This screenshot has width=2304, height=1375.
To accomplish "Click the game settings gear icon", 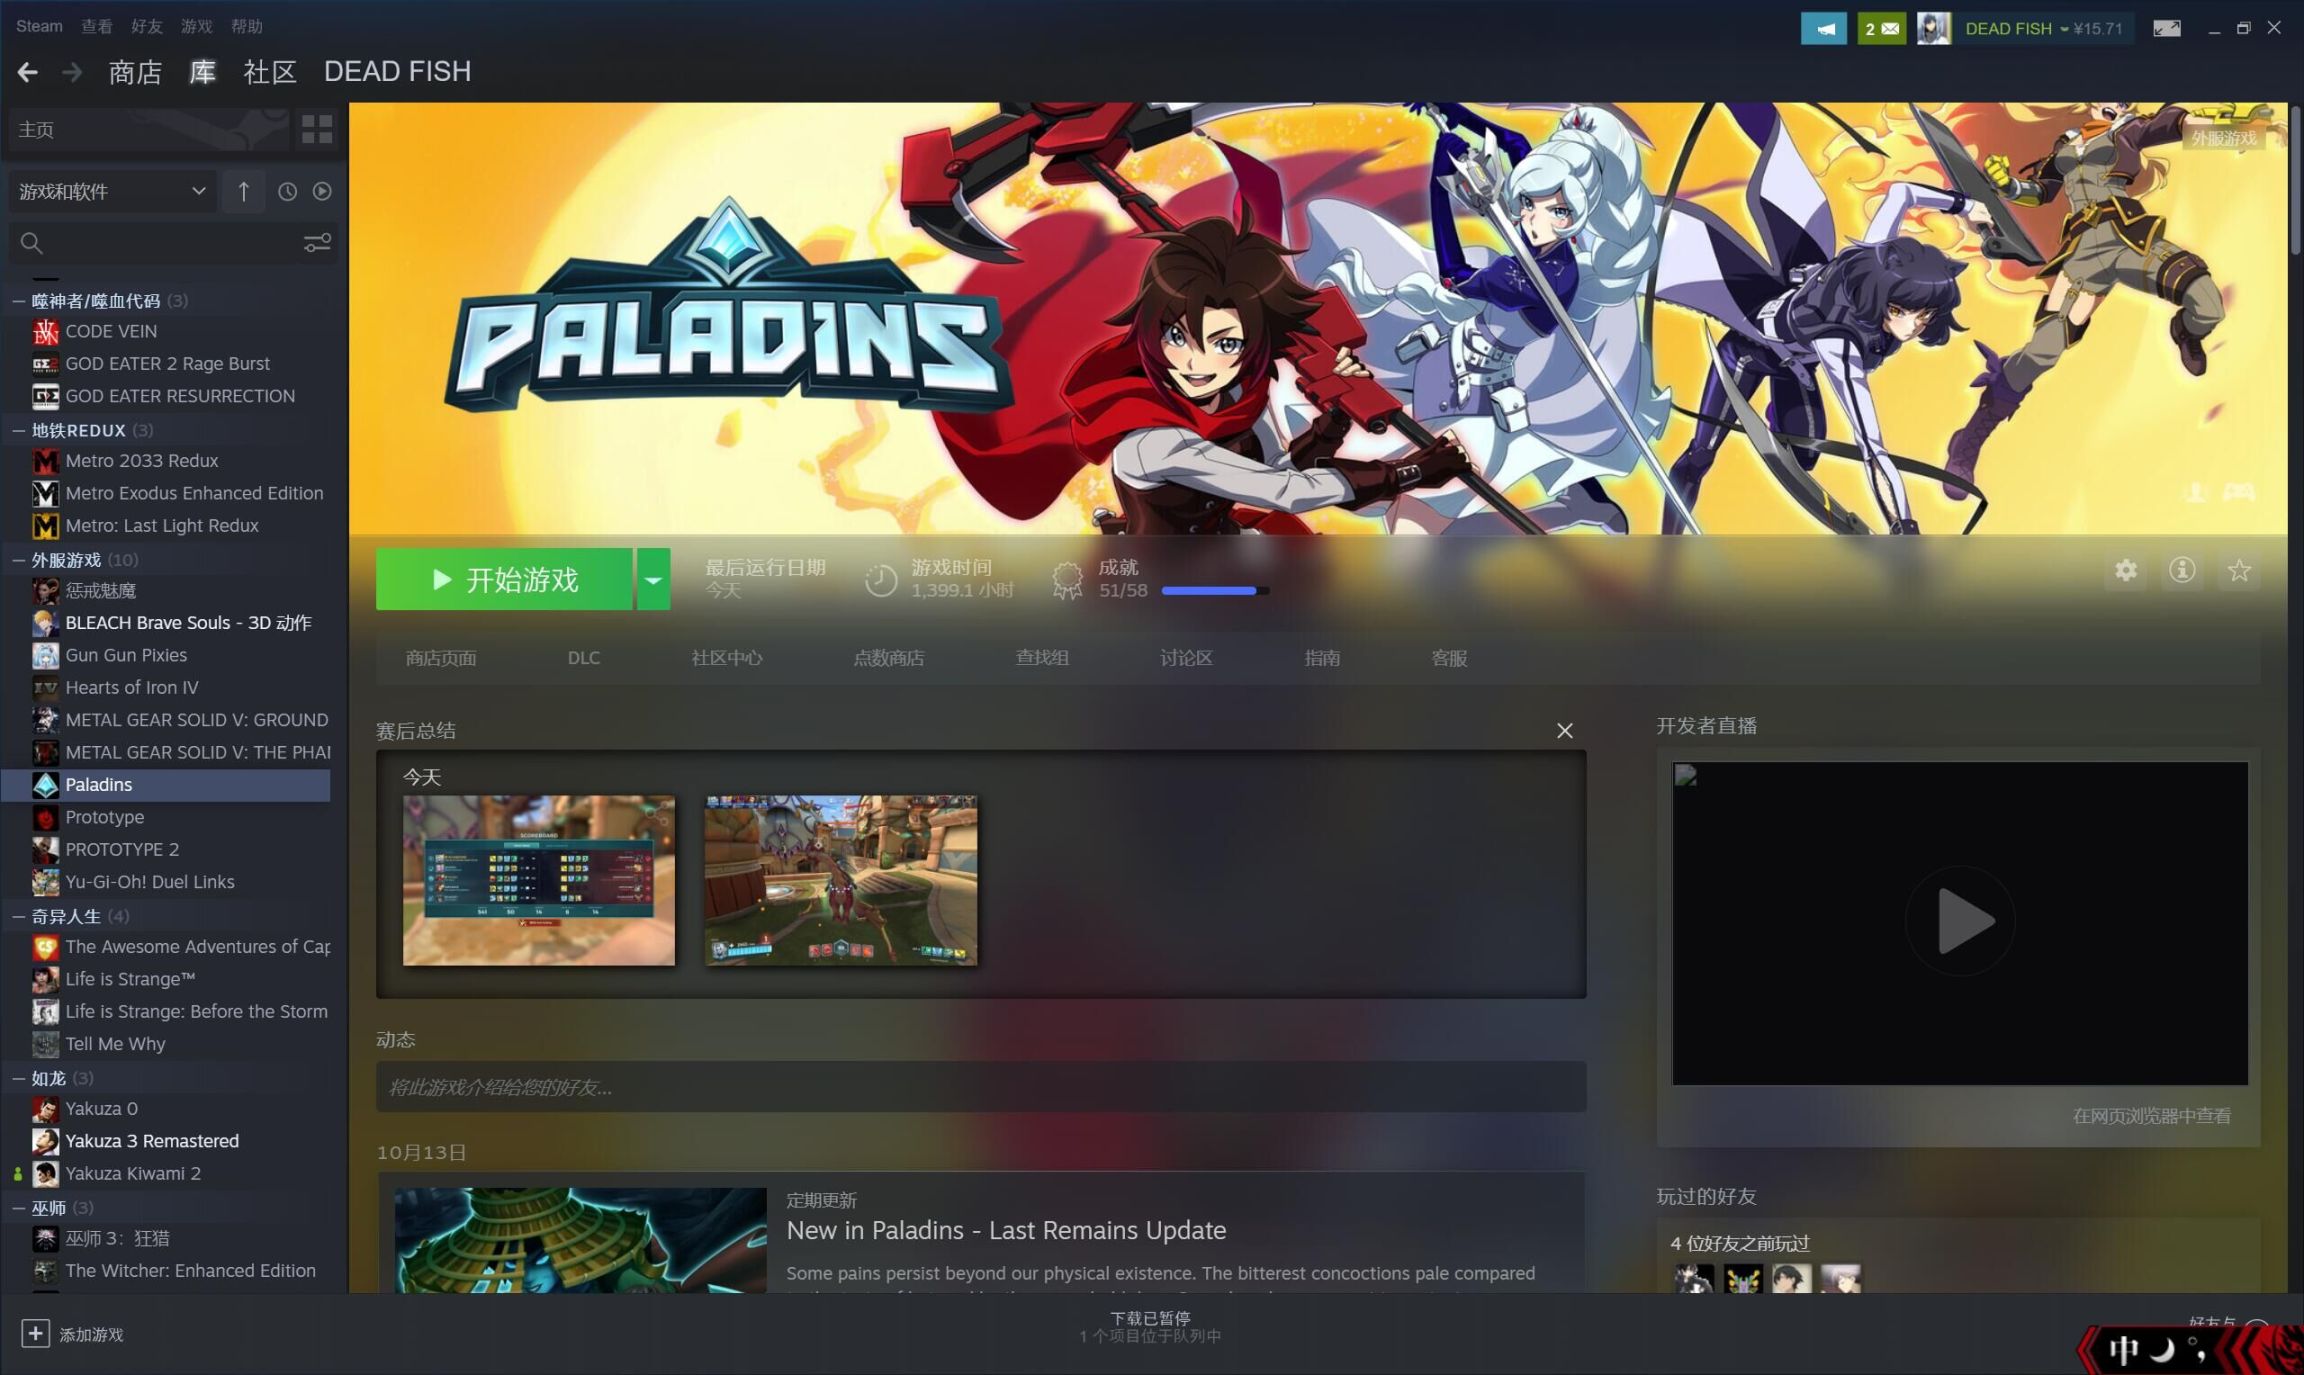I will 2124,571.
